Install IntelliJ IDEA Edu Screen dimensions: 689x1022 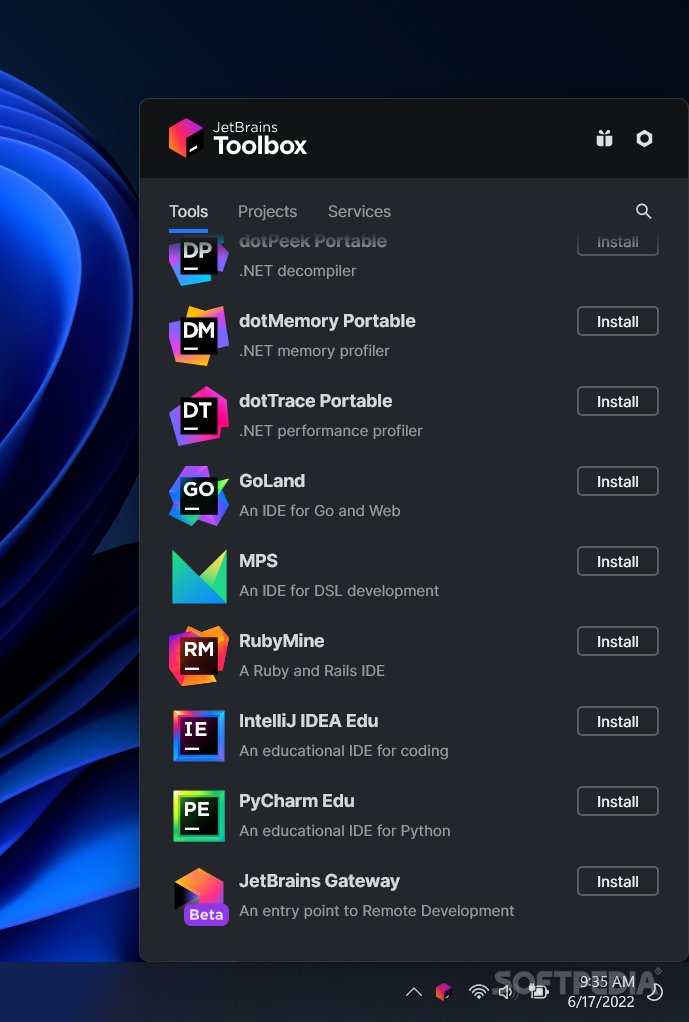pos(617,722)
